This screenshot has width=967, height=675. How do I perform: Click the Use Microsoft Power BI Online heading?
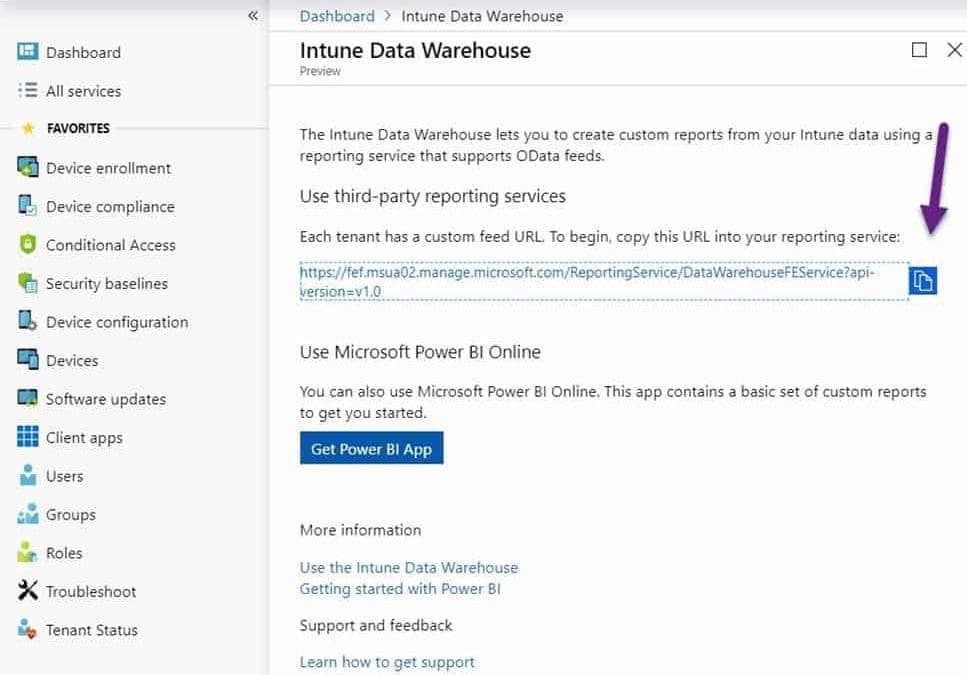coord(420,352)
